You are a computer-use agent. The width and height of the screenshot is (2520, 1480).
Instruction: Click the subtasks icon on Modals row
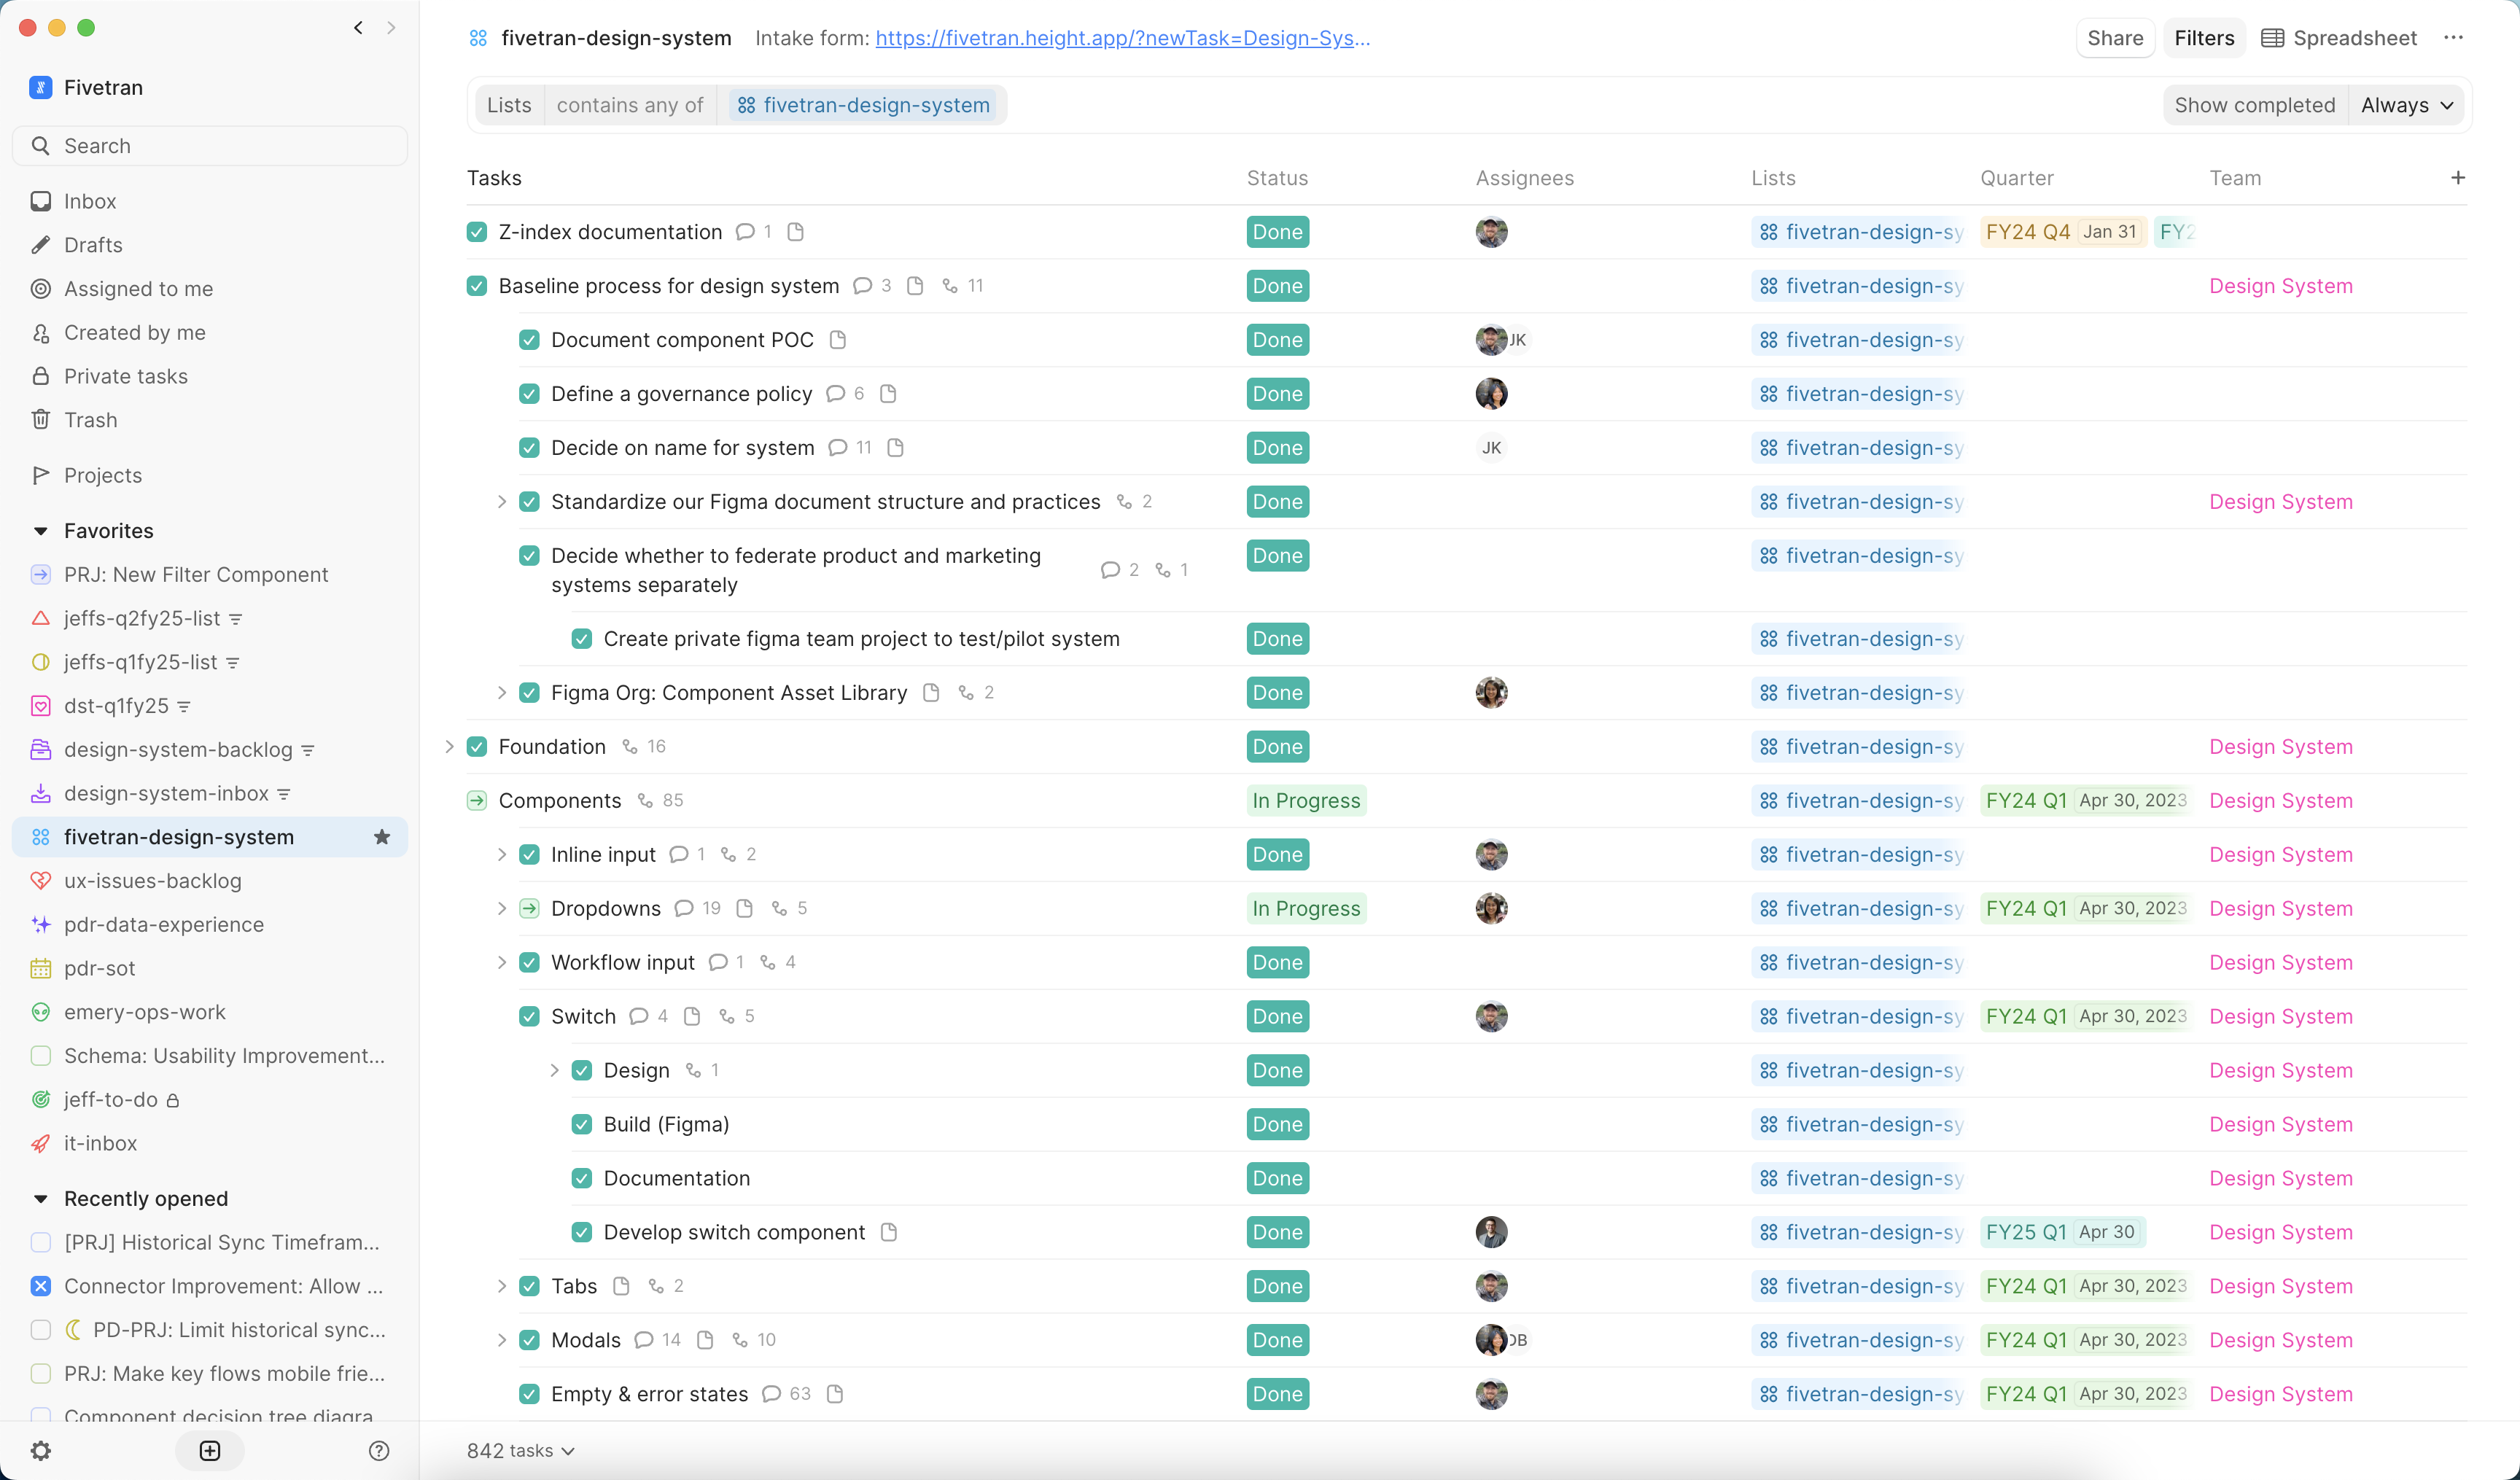click(740, 1340)
